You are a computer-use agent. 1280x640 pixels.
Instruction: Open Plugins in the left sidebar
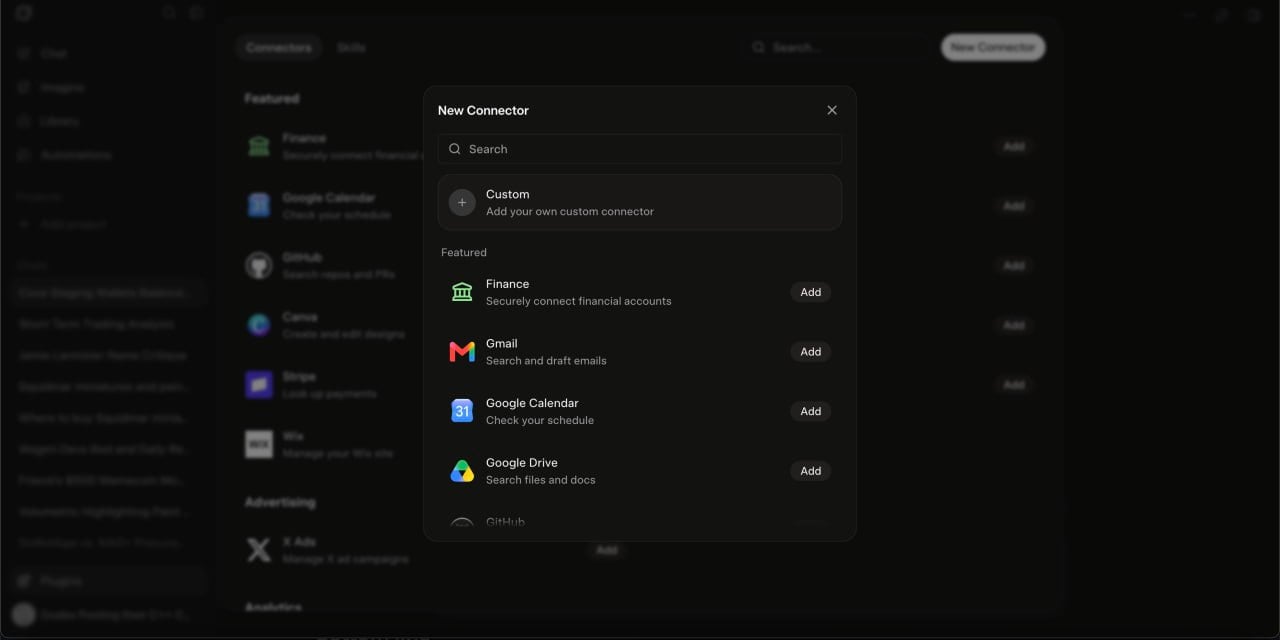click(x=107, y=581)
